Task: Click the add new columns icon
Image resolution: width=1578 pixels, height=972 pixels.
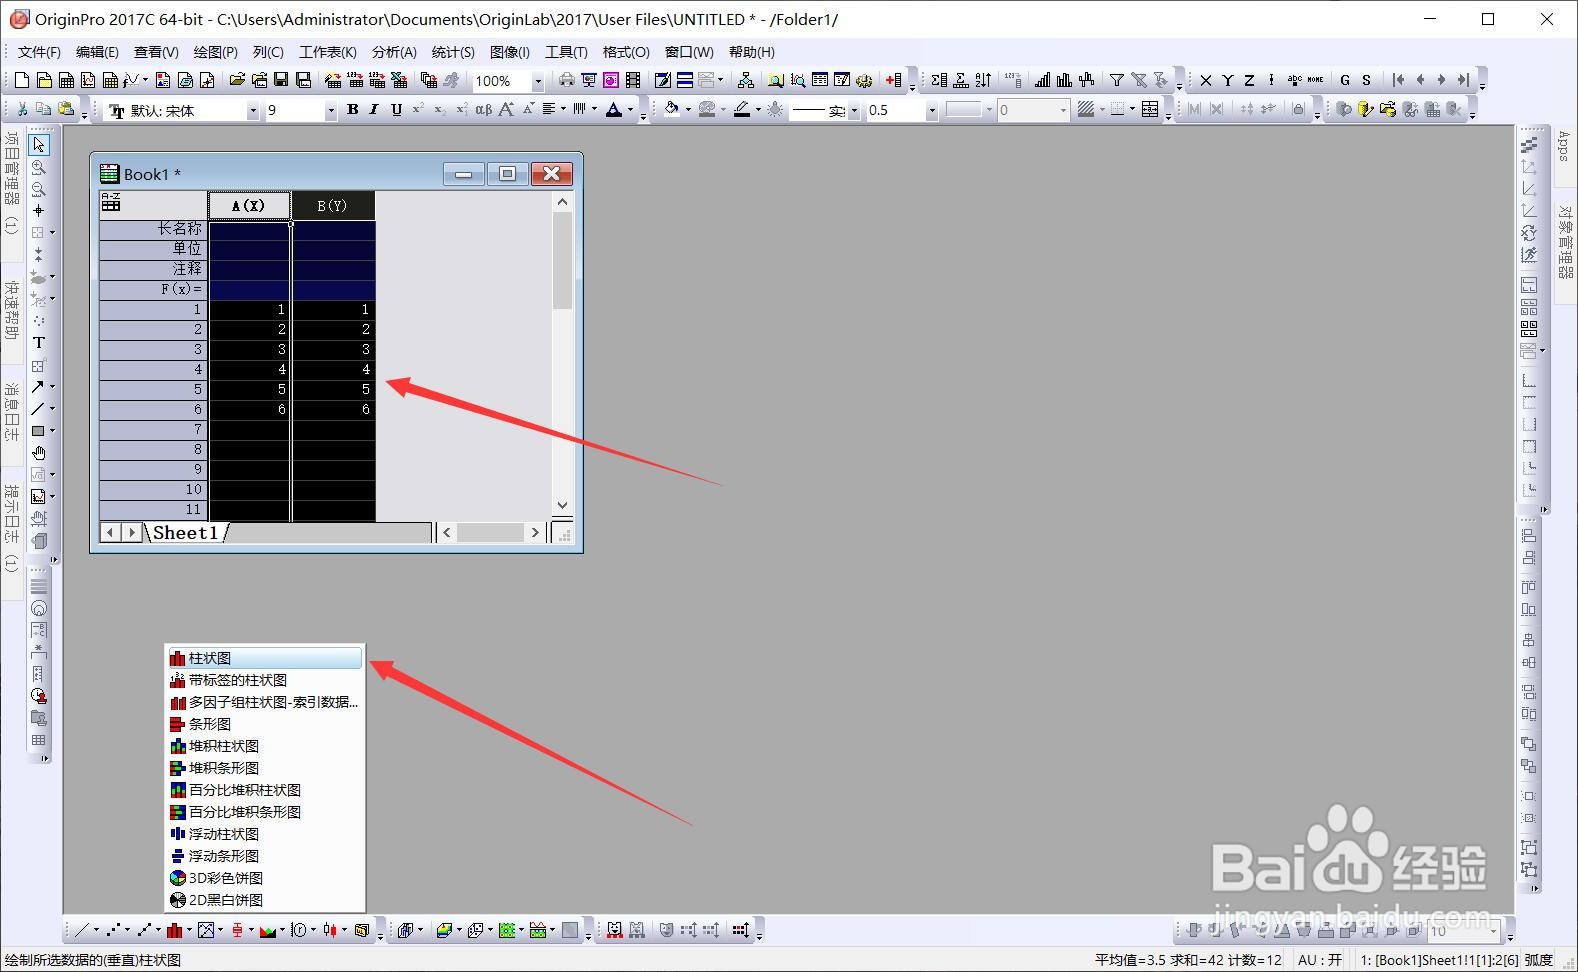Action: [x=894, y=80]
